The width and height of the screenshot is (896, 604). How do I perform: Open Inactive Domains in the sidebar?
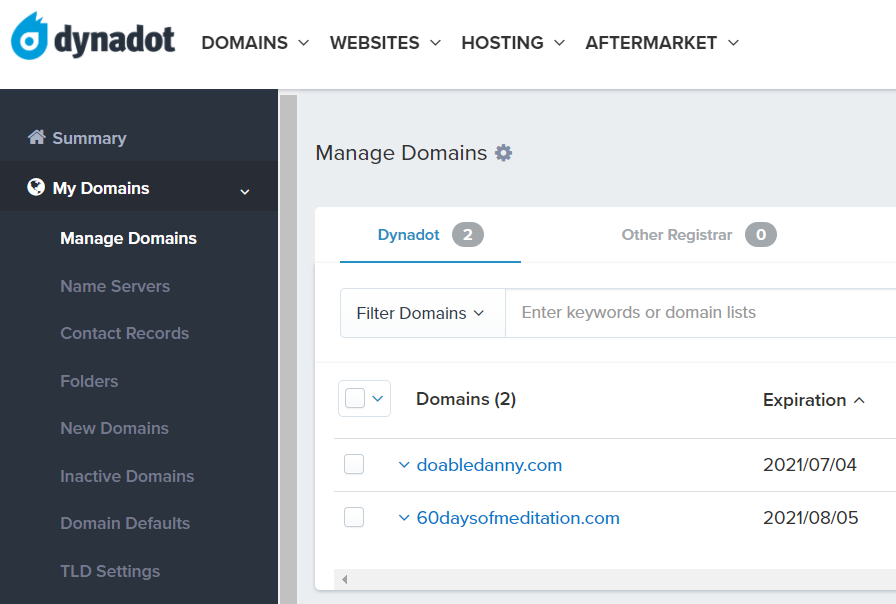click(127, 476)
